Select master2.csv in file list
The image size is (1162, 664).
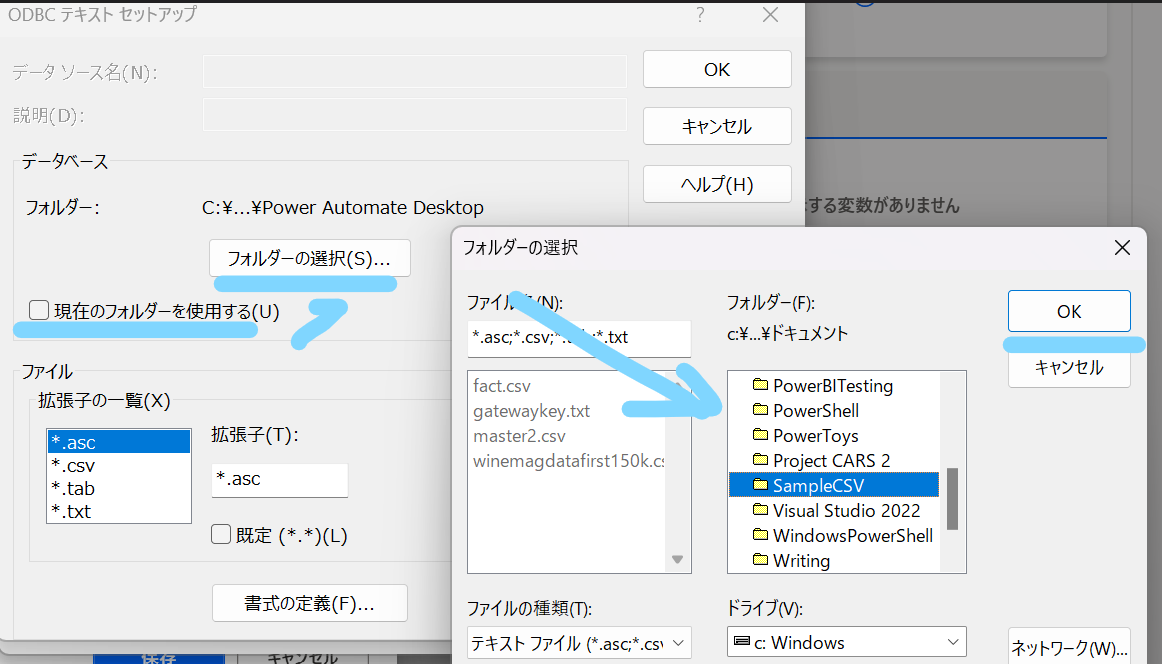[519, 436]
